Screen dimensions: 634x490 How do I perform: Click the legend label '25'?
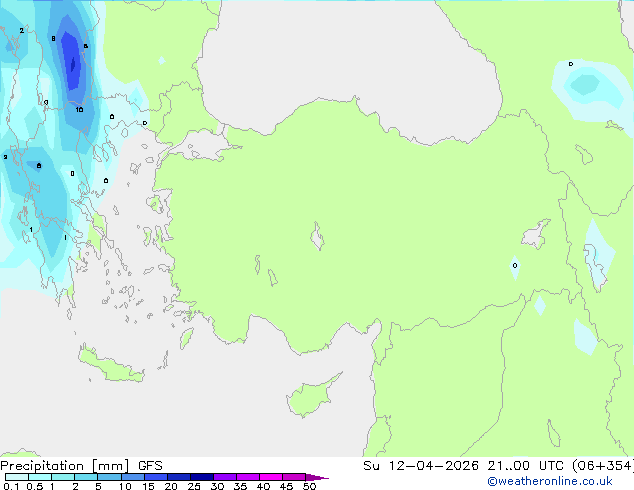(194, 486)
